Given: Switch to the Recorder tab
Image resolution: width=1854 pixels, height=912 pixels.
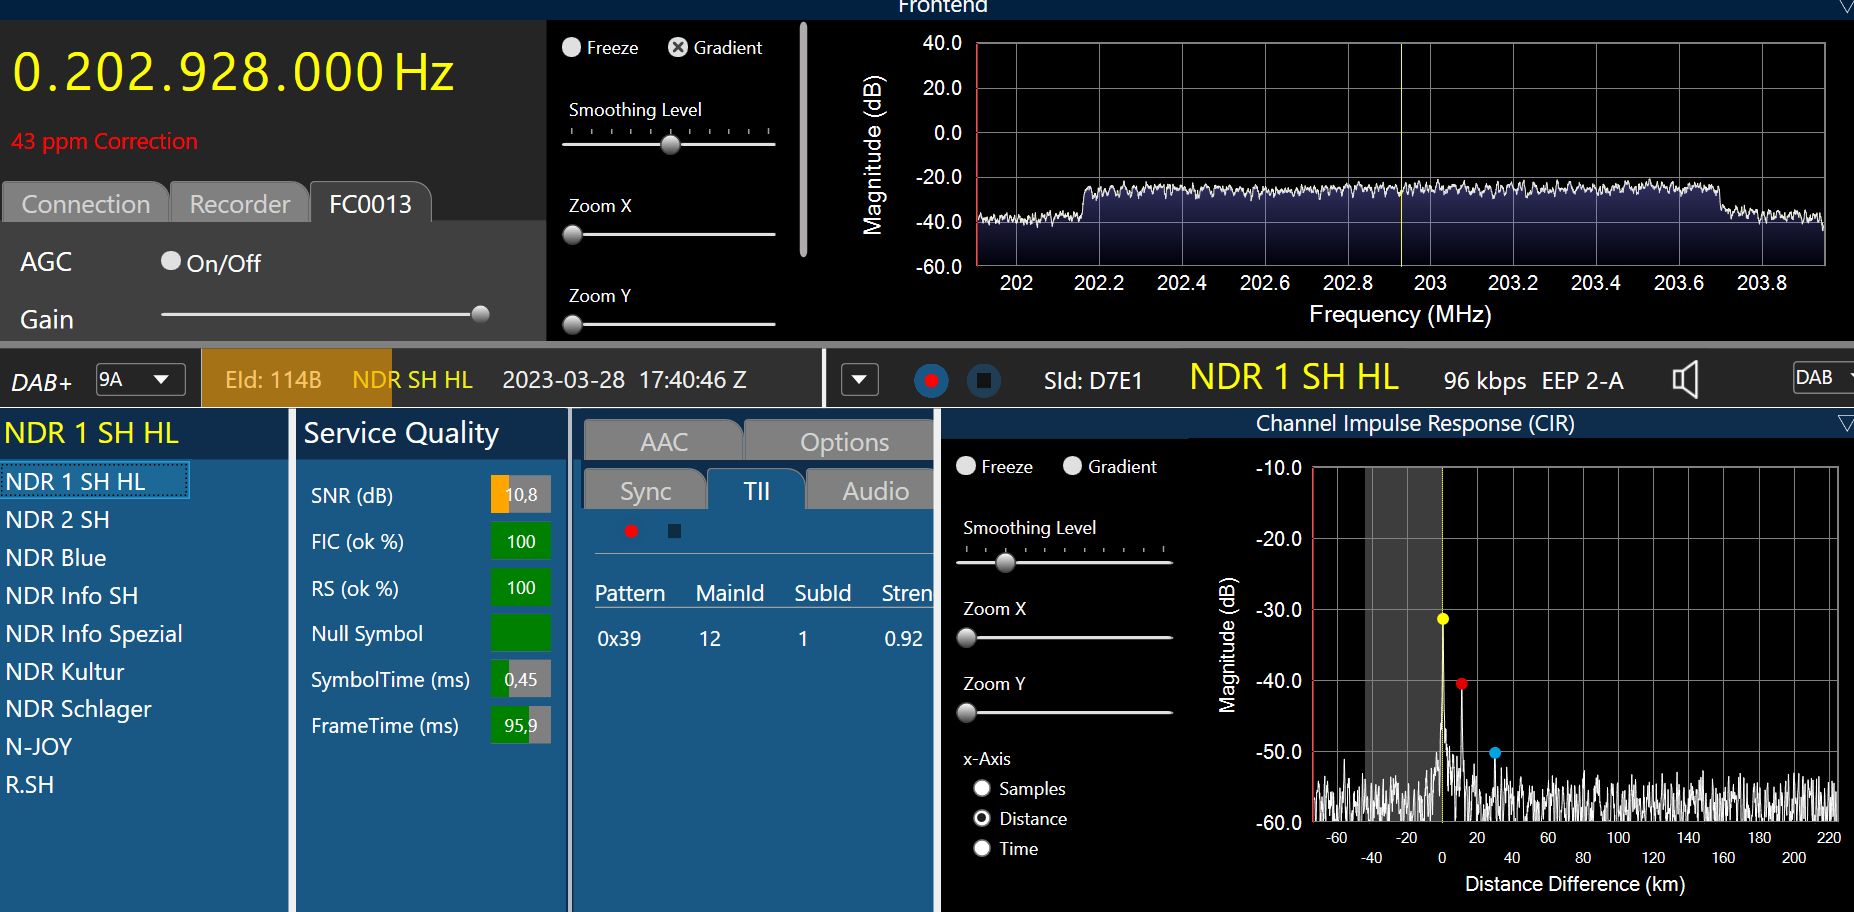Looking at the screenshot, I should (x=239, y=204).
